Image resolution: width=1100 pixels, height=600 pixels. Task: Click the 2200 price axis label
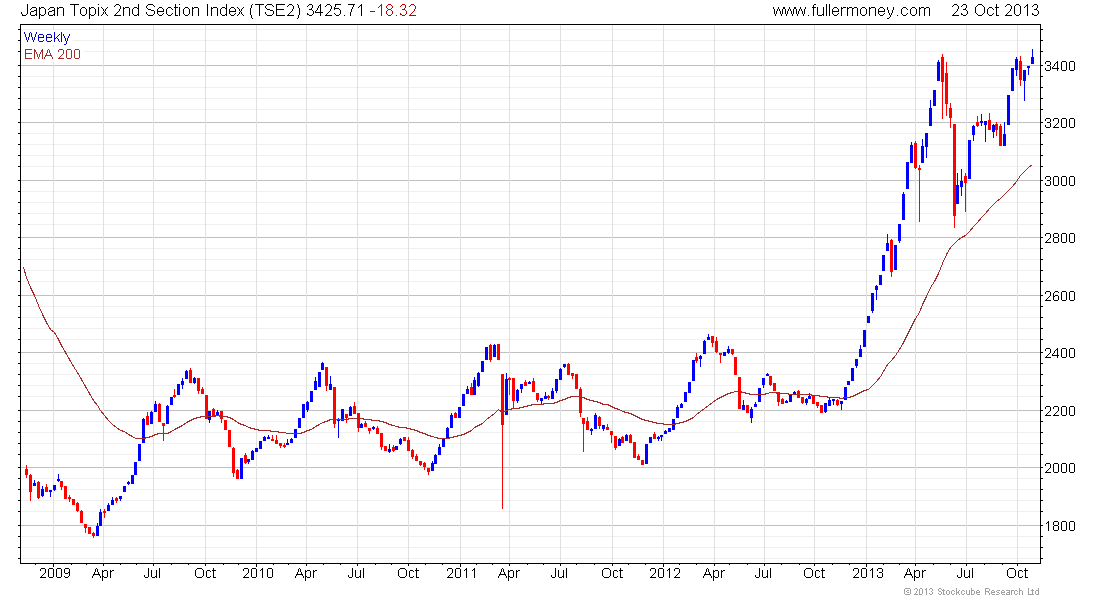coord(1059,411)
